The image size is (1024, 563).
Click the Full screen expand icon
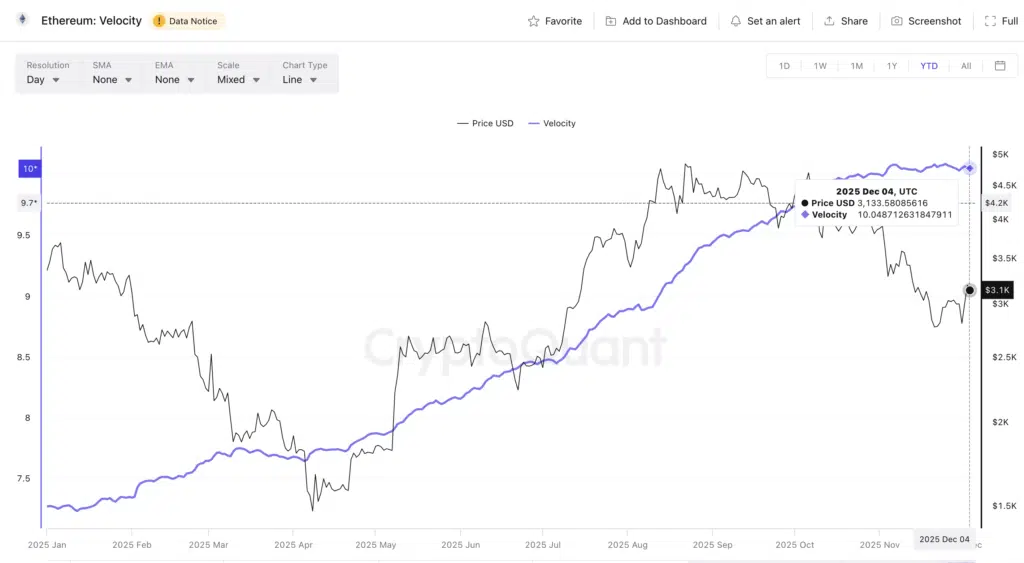tap(989, 21)
